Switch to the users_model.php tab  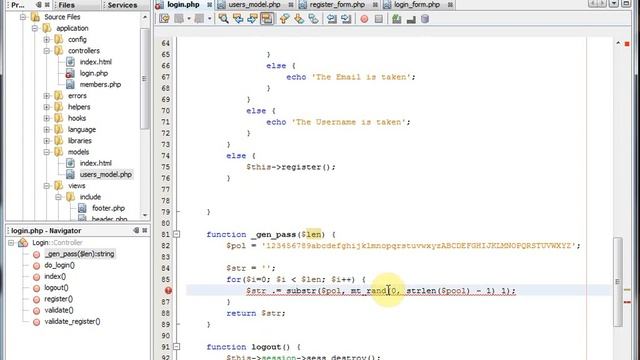[x=254, y=5]
